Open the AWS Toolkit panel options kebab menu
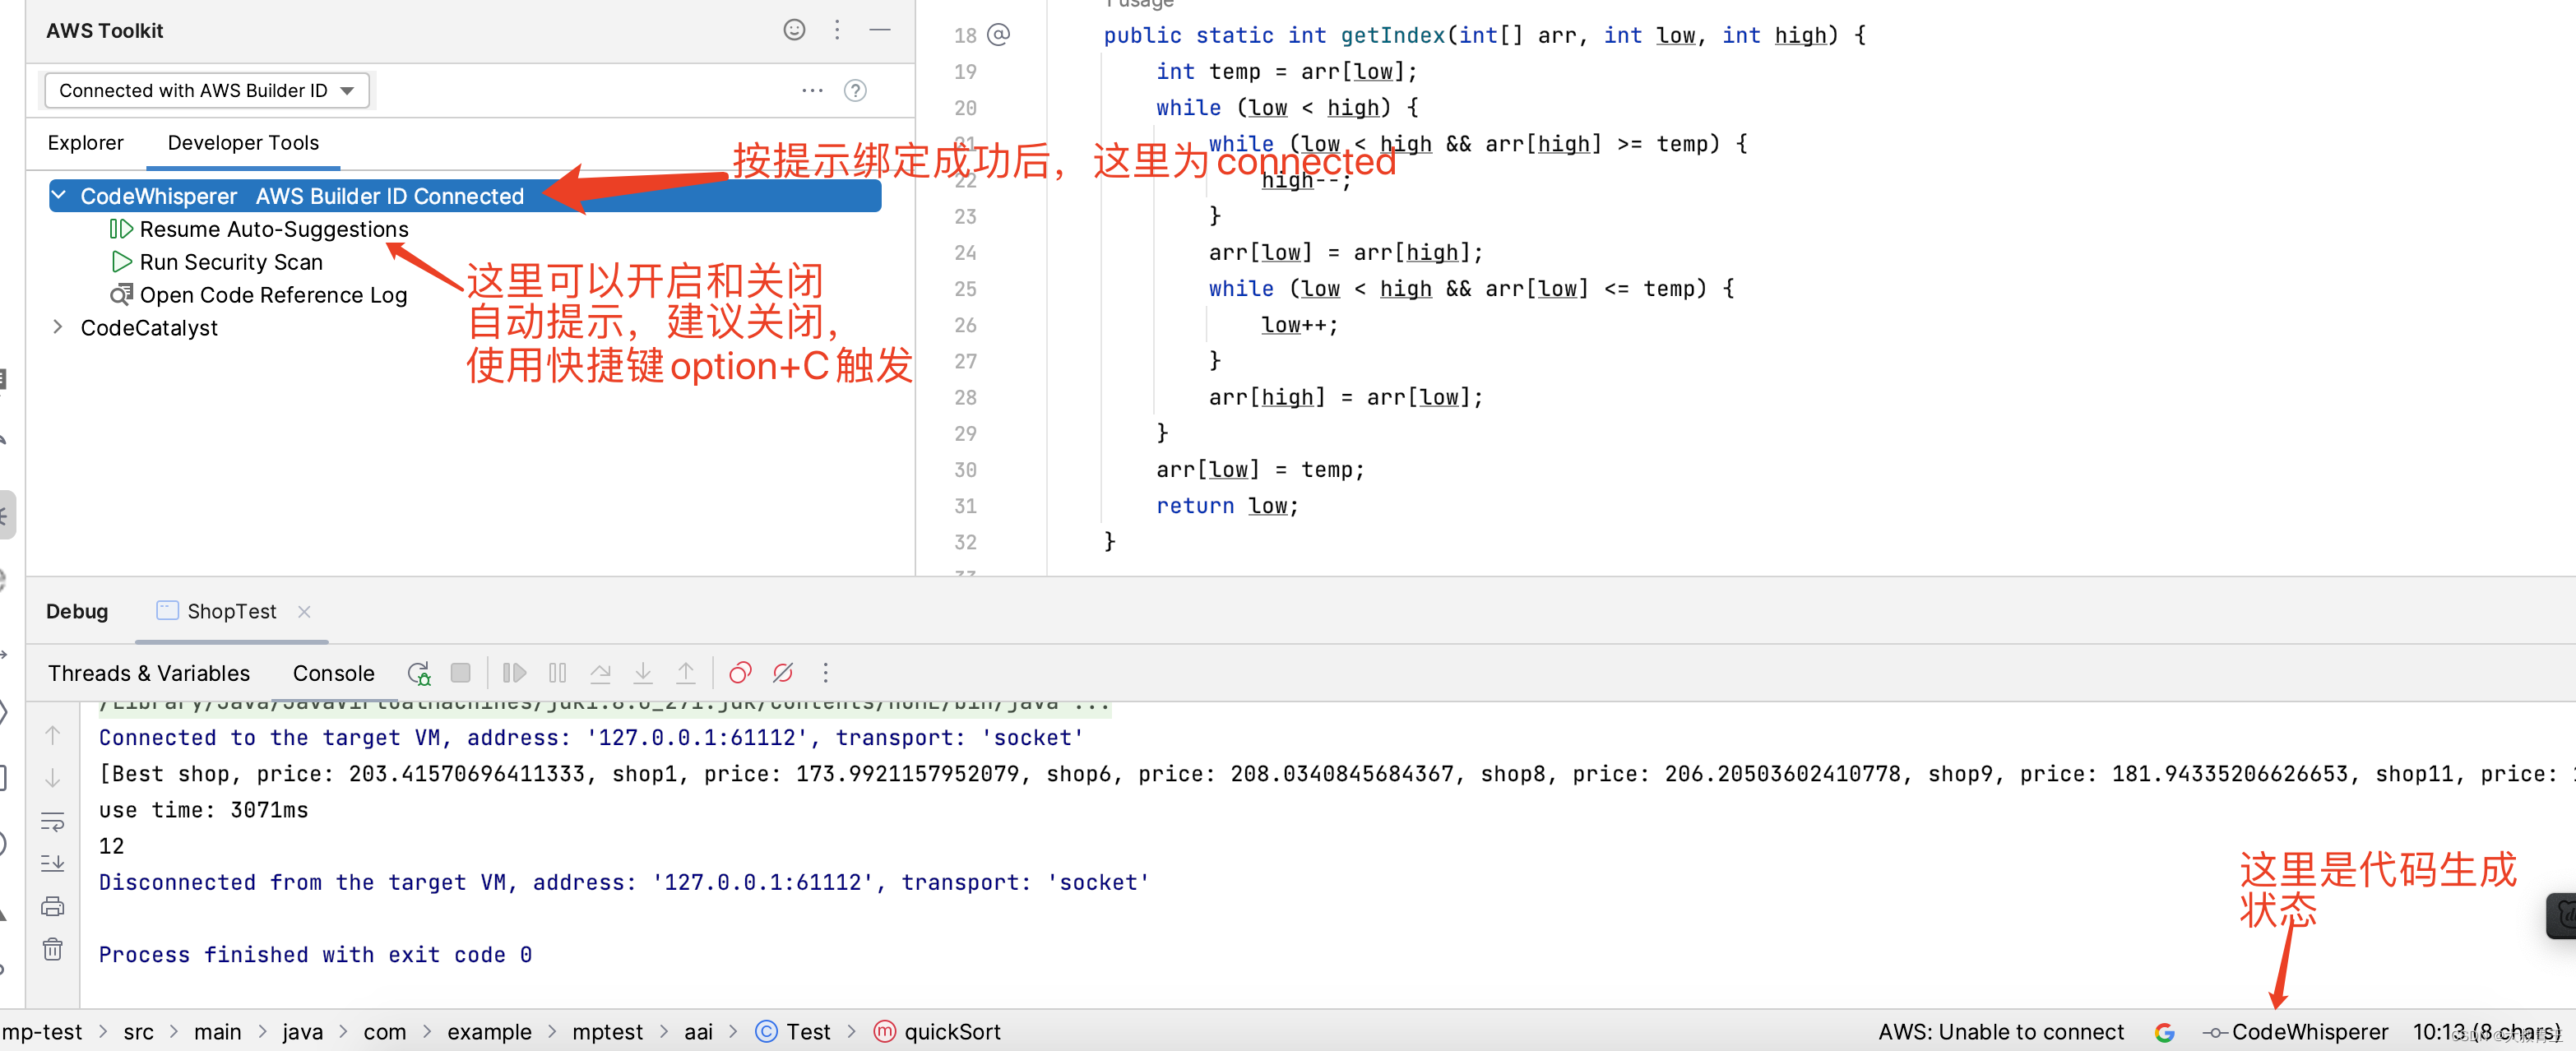Image resolution: width=2576 pixels, height=1051 pixels. click(837, 30)
